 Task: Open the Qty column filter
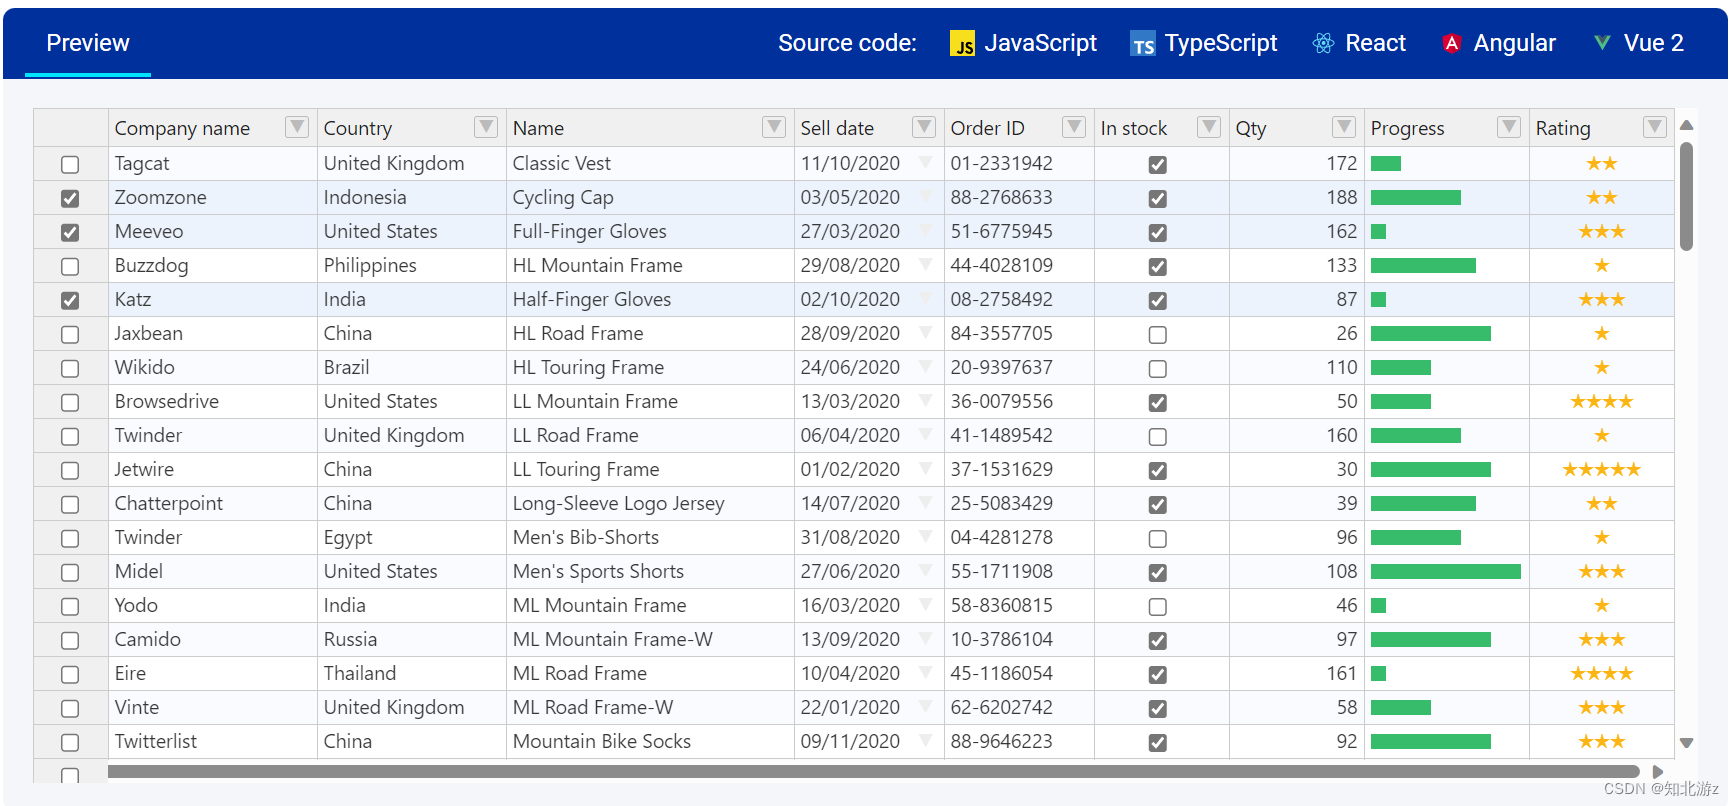1344,127
